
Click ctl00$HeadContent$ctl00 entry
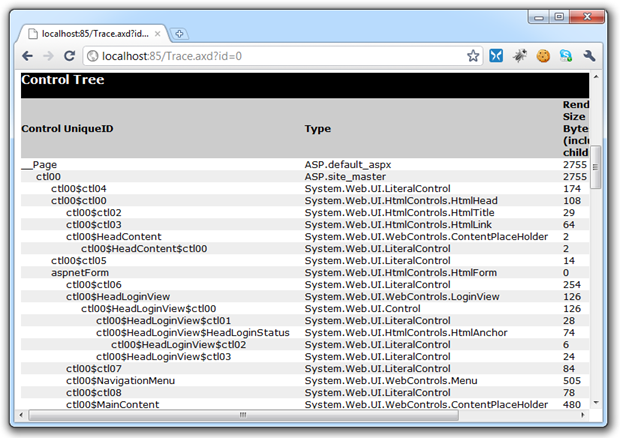click(144, 249)
